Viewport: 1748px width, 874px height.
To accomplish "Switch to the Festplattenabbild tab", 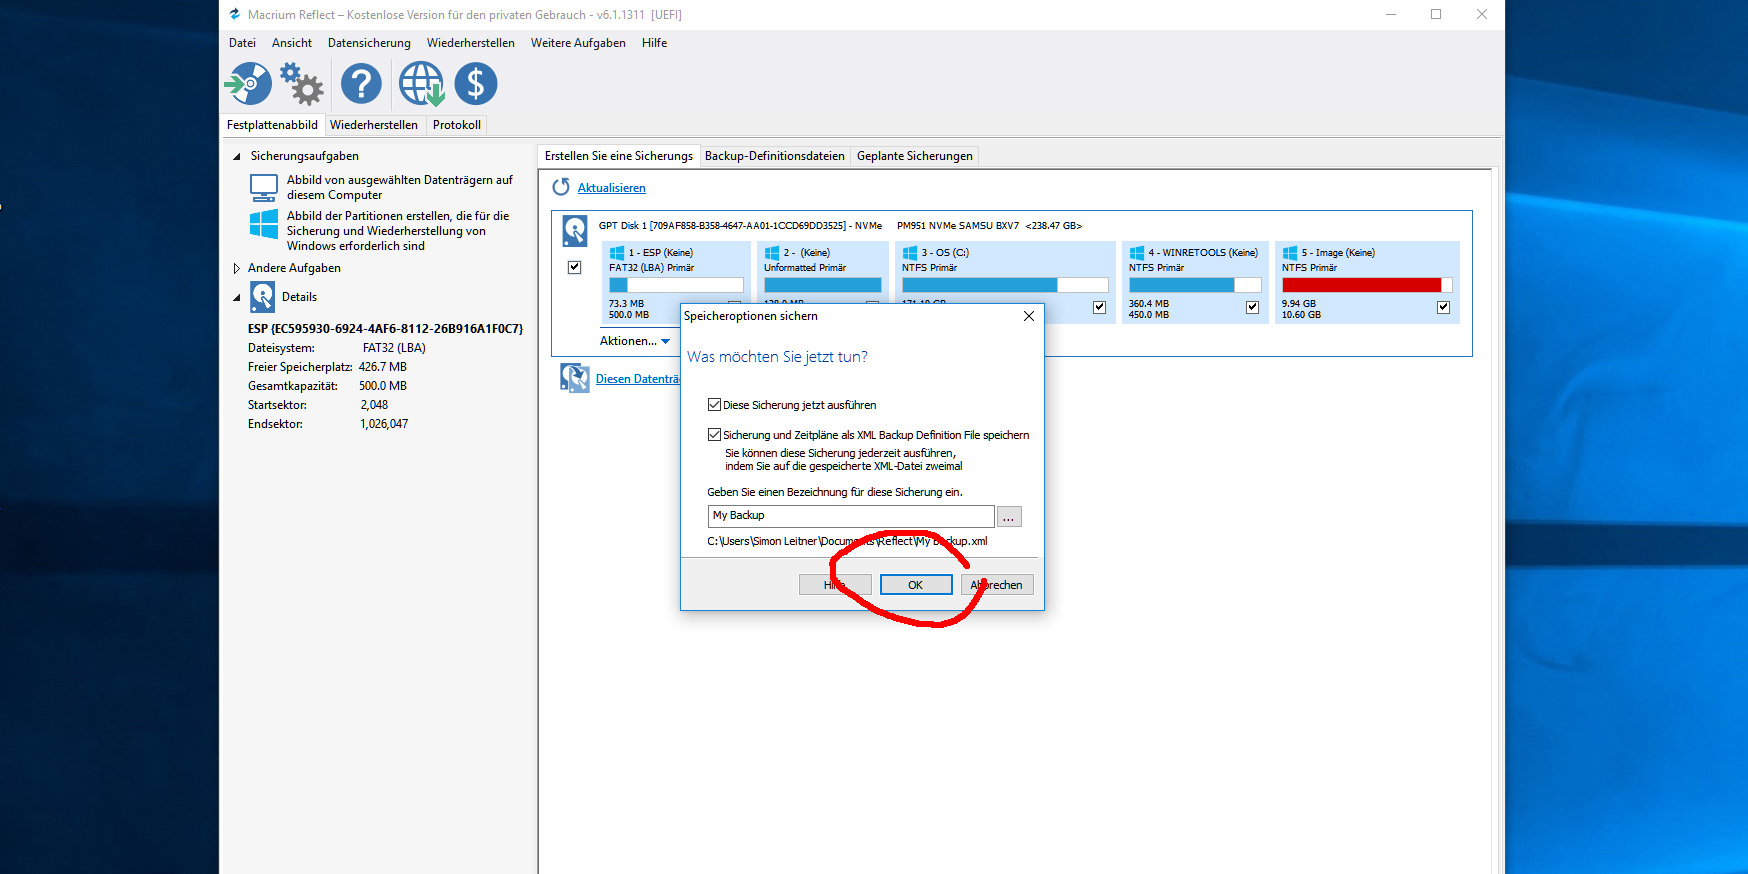I will click(x=272, y=125).
